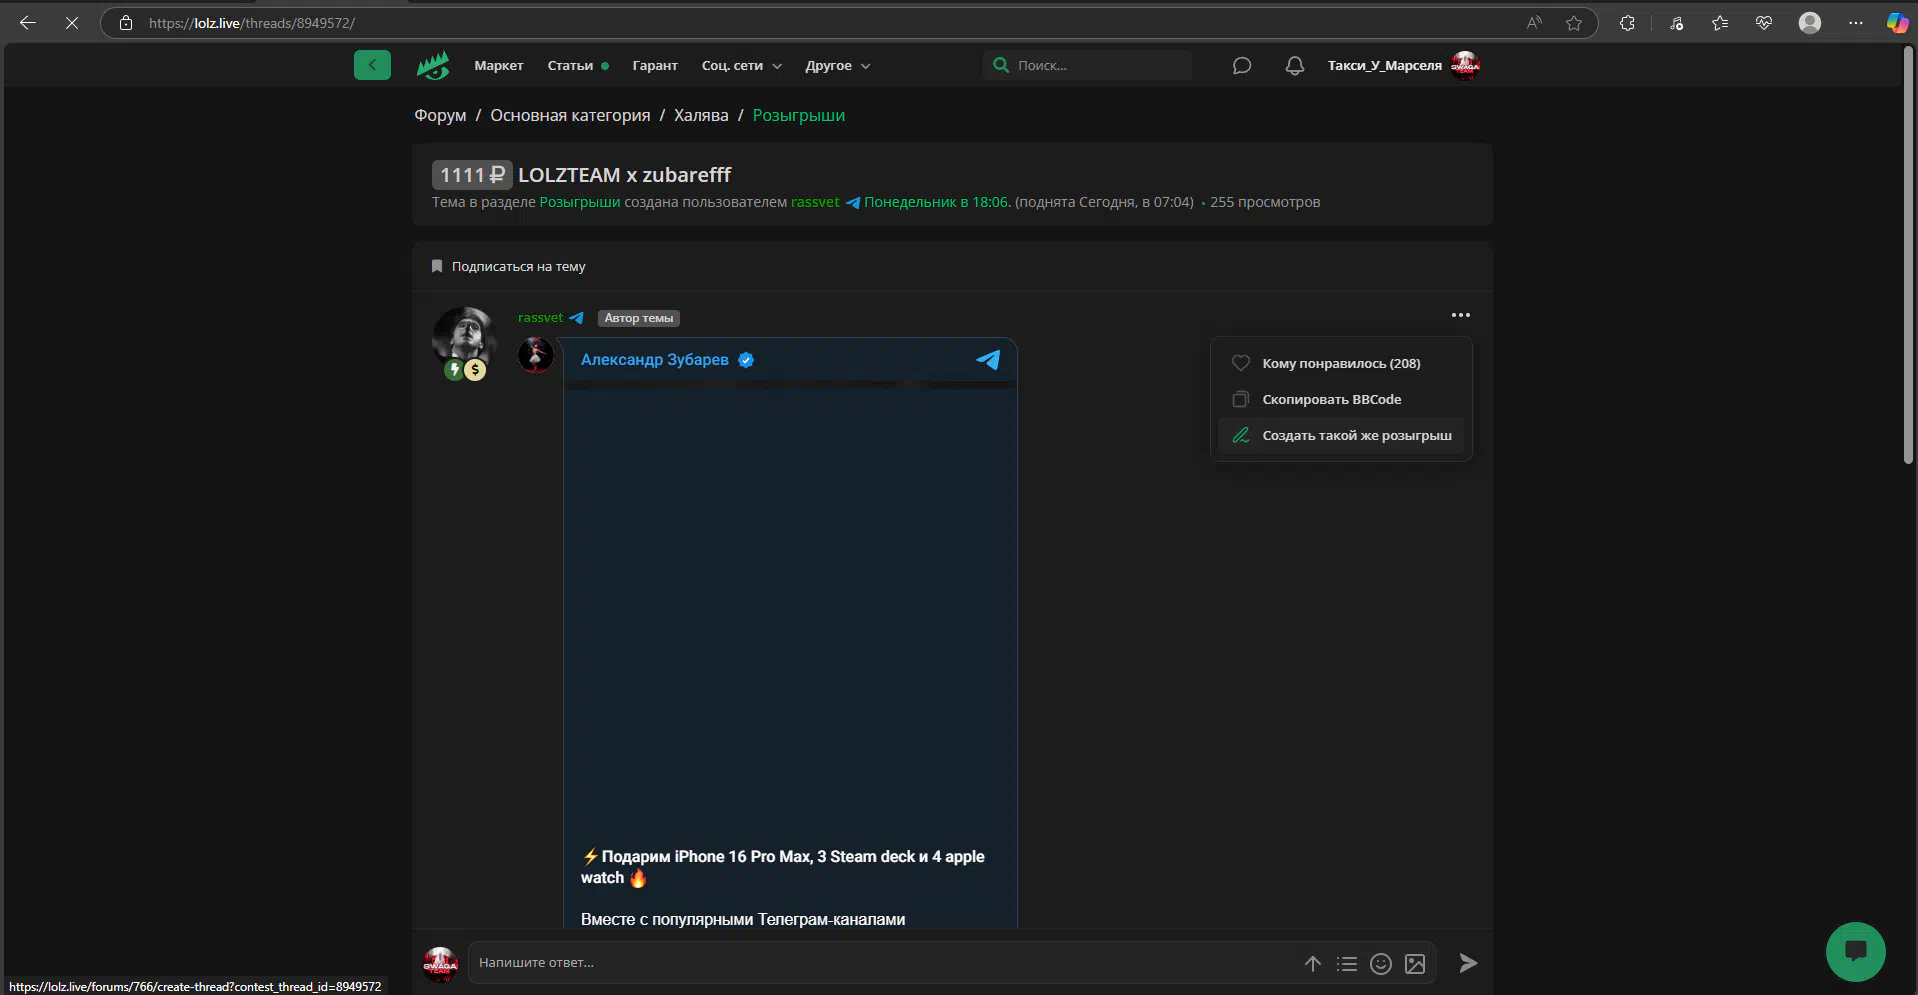Click the browser back arrow
1918x995 pixels.
point(28,23)
